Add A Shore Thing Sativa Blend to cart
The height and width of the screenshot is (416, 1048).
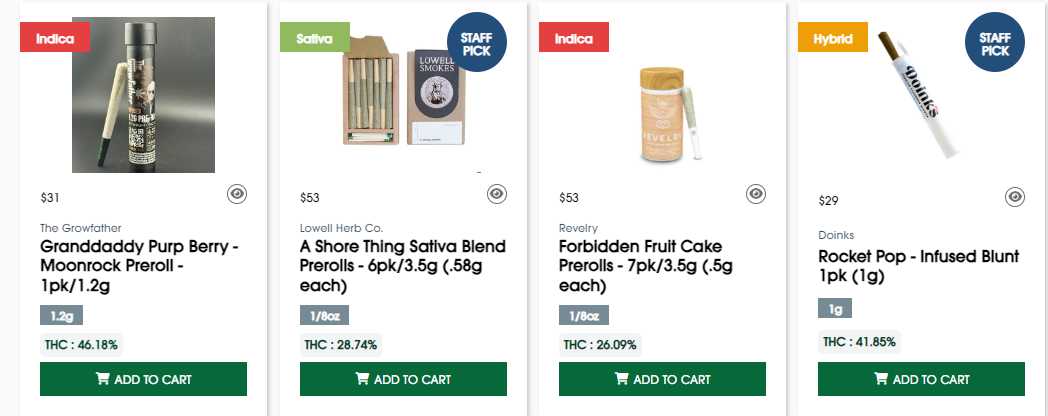click(403, 379)
